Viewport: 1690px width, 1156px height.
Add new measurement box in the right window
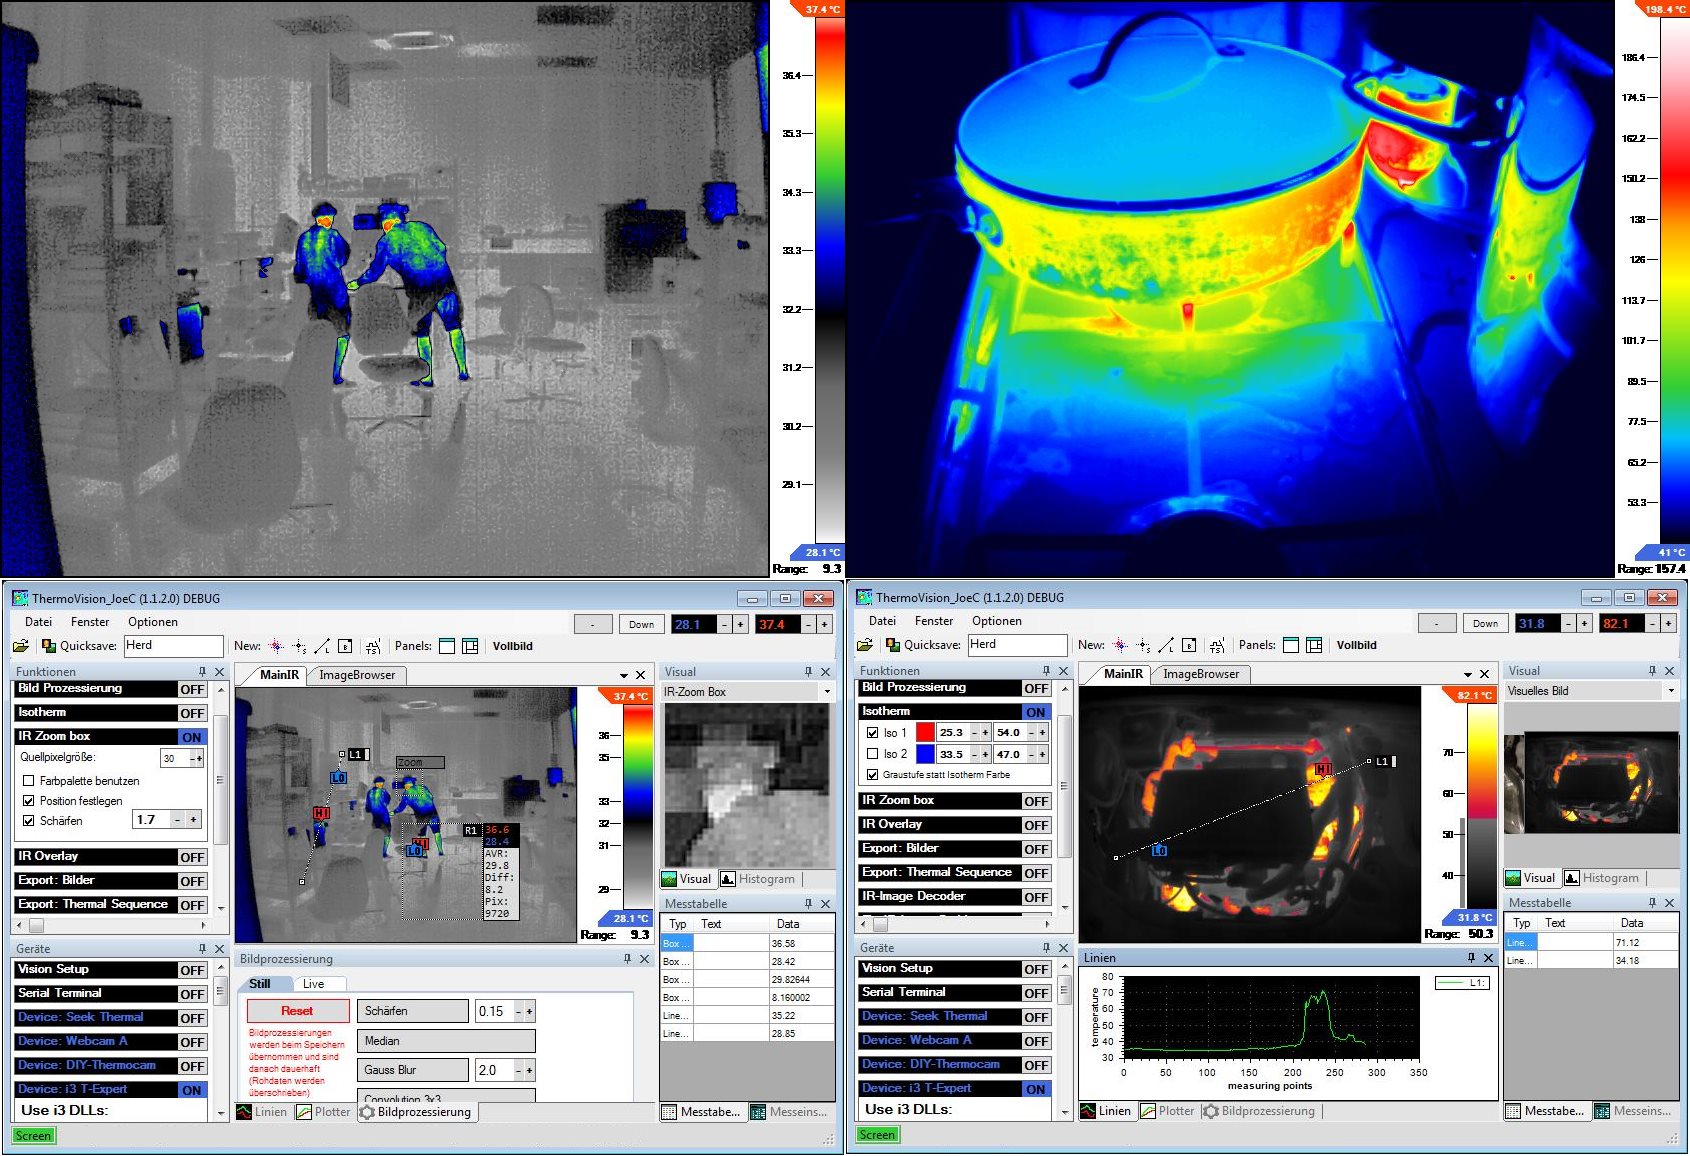click(x=1189, y=645)
